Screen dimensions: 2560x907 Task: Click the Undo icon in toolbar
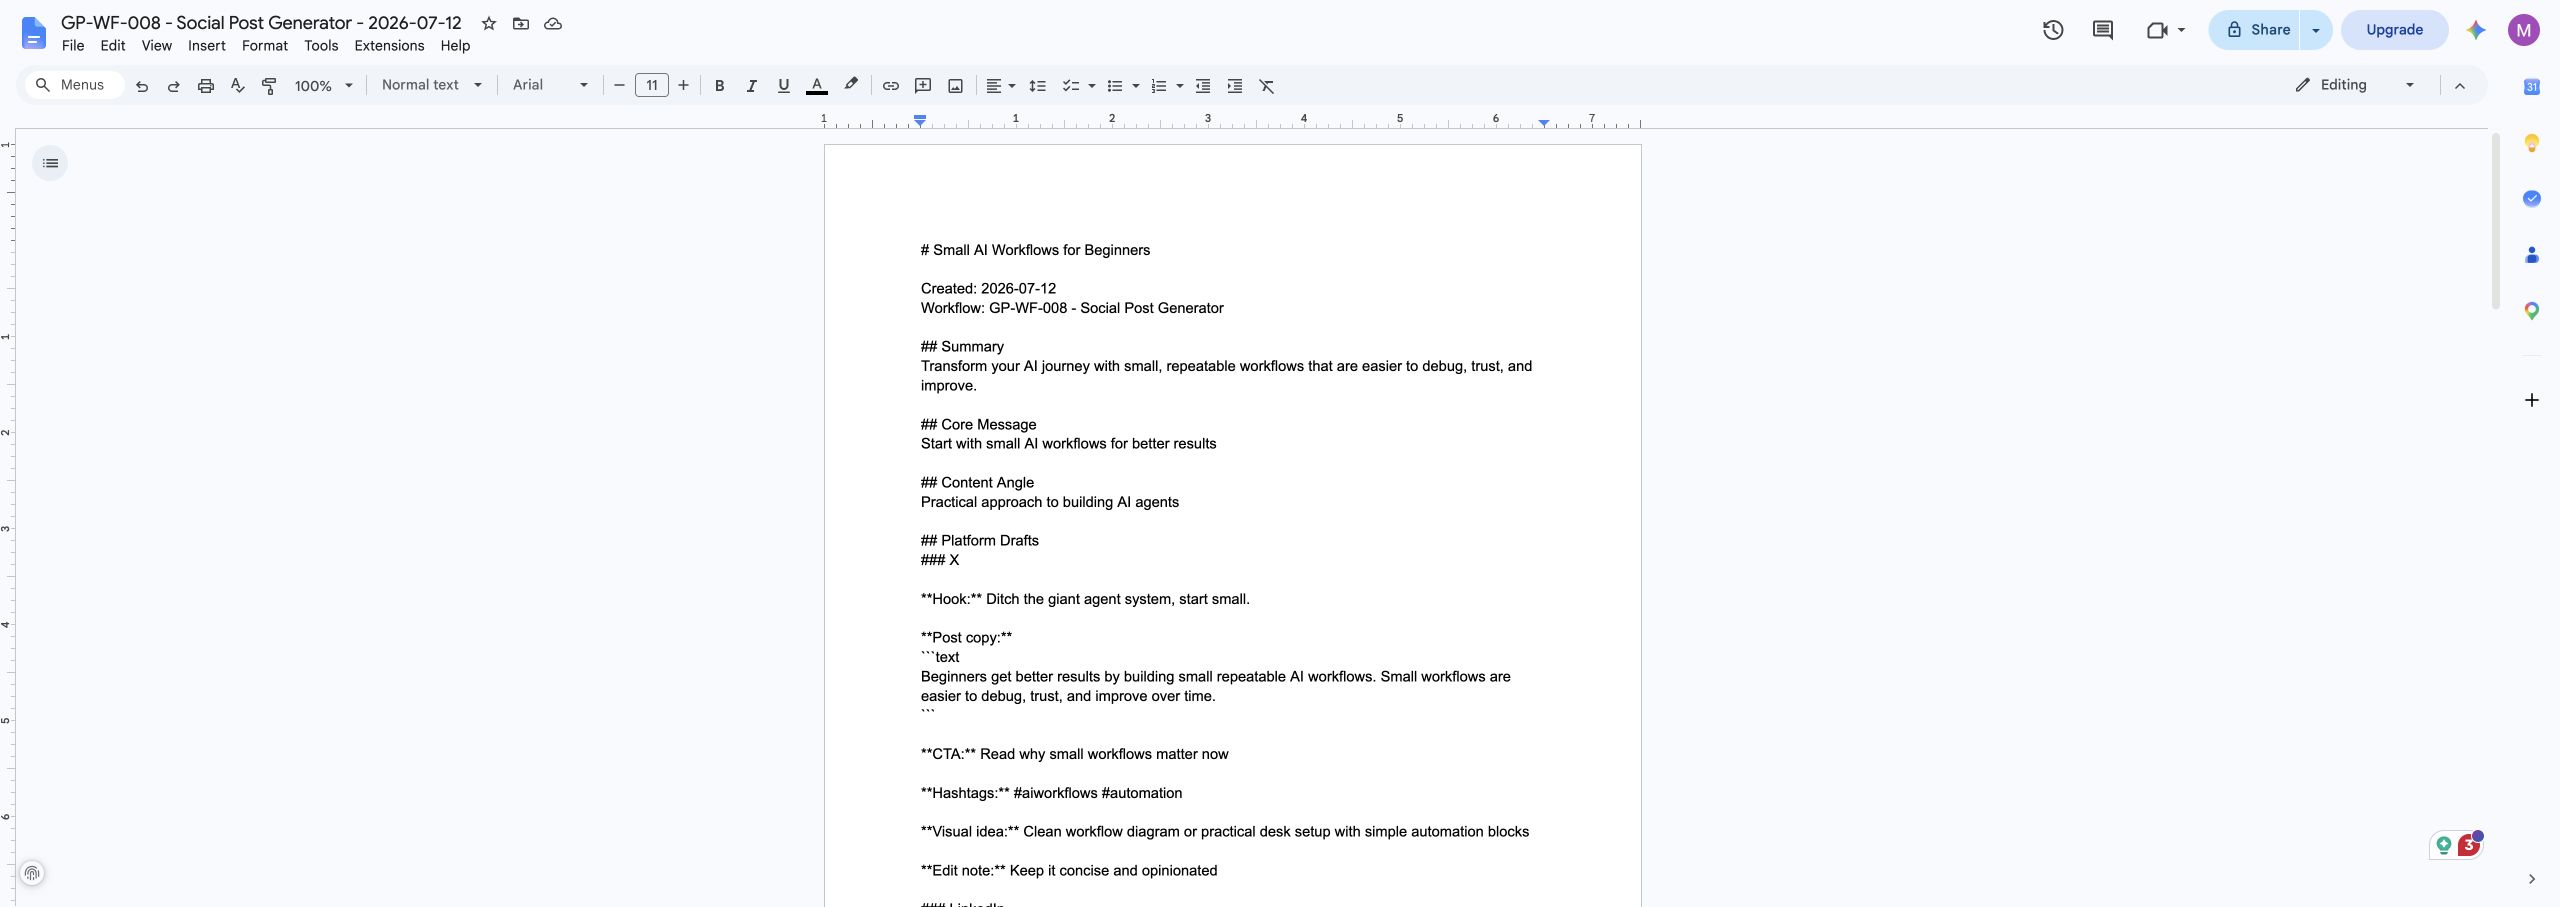tap(142, 86)
